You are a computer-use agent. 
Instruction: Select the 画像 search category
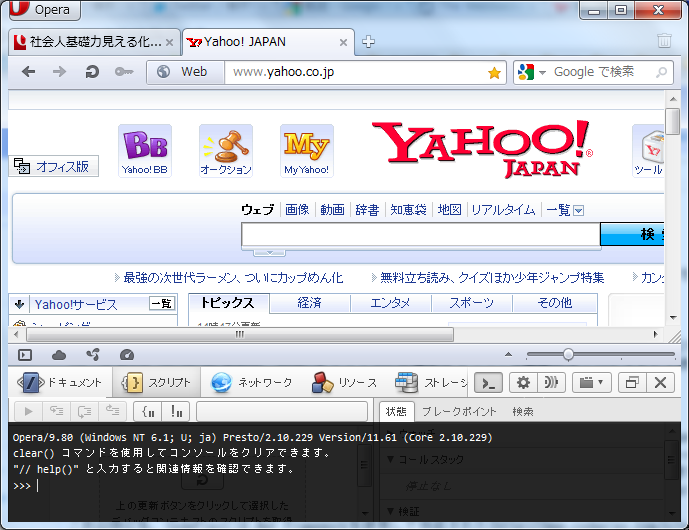click(297, 210)
